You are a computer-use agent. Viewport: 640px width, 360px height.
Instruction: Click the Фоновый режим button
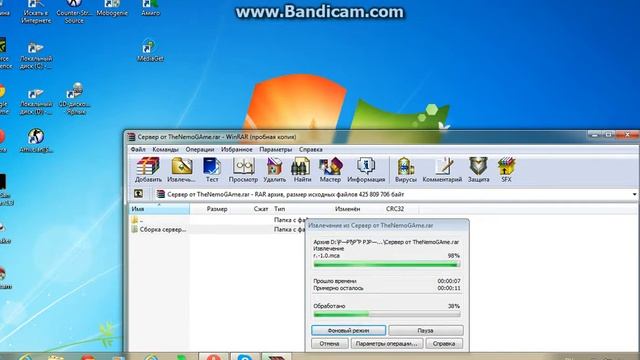pyautogui.click(x=349, y=330)
